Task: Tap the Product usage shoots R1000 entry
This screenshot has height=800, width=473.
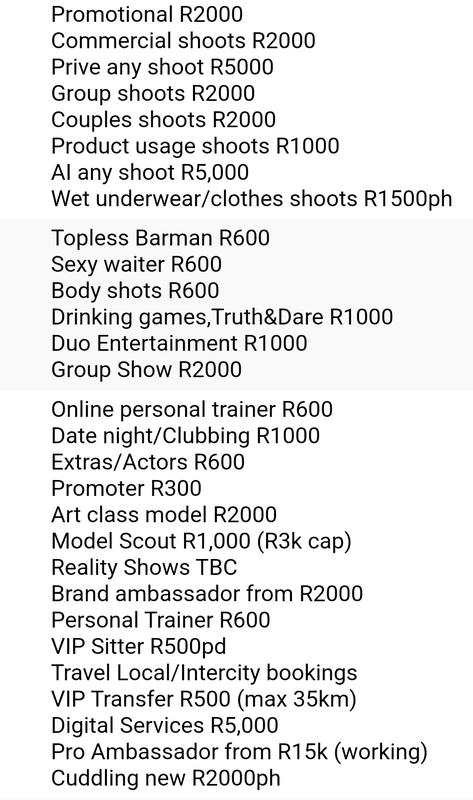Action: tap(195, 146)
